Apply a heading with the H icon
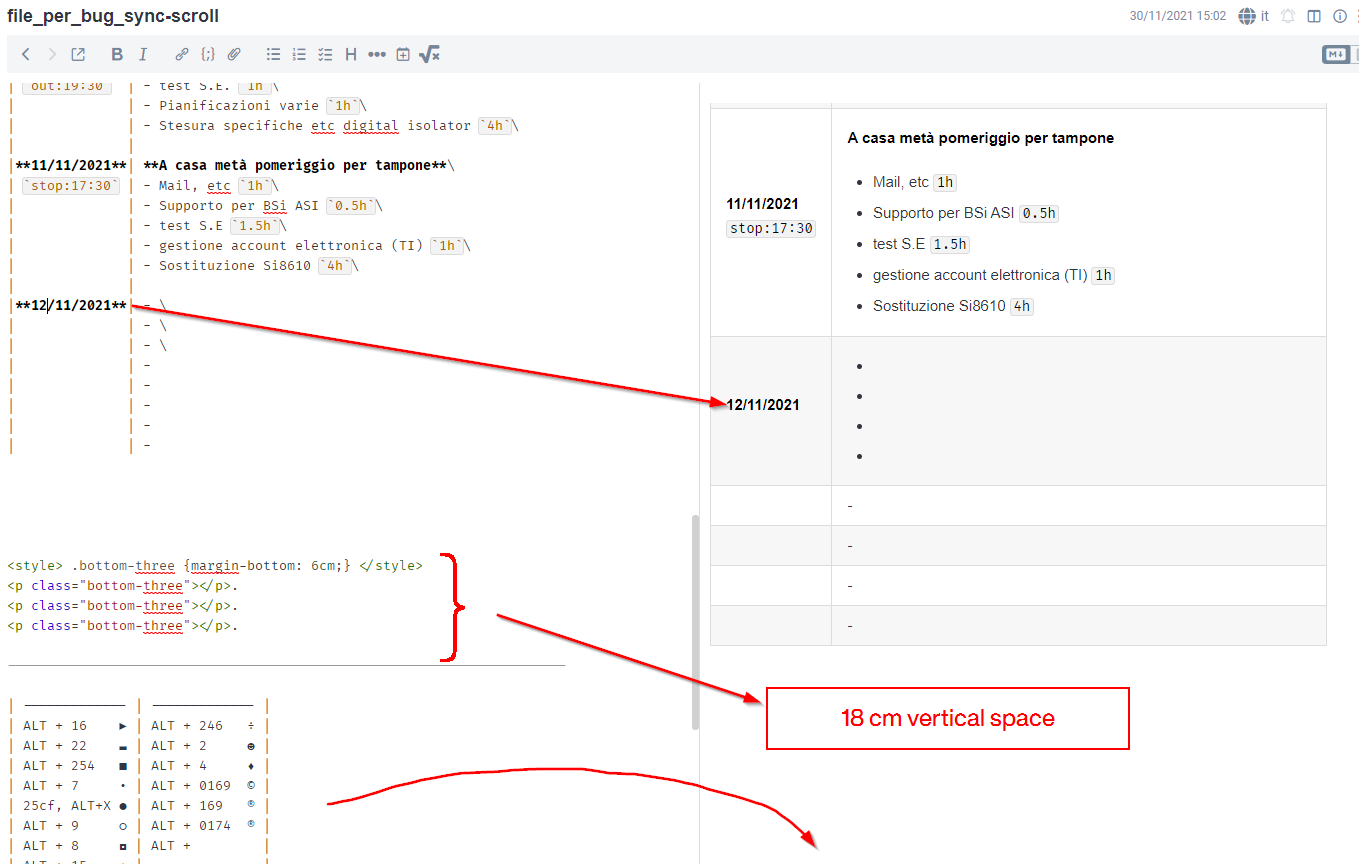1359x864 pixels. 350,54
